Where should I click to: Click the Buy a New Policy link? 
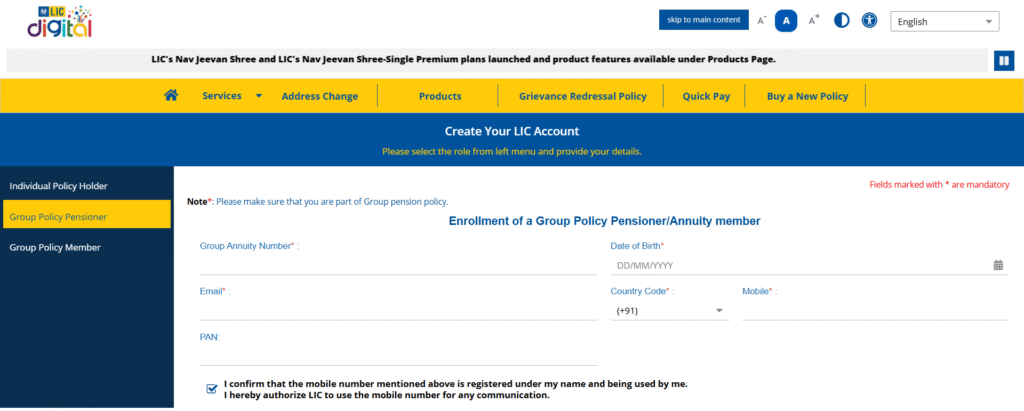(x=807, y=96)
